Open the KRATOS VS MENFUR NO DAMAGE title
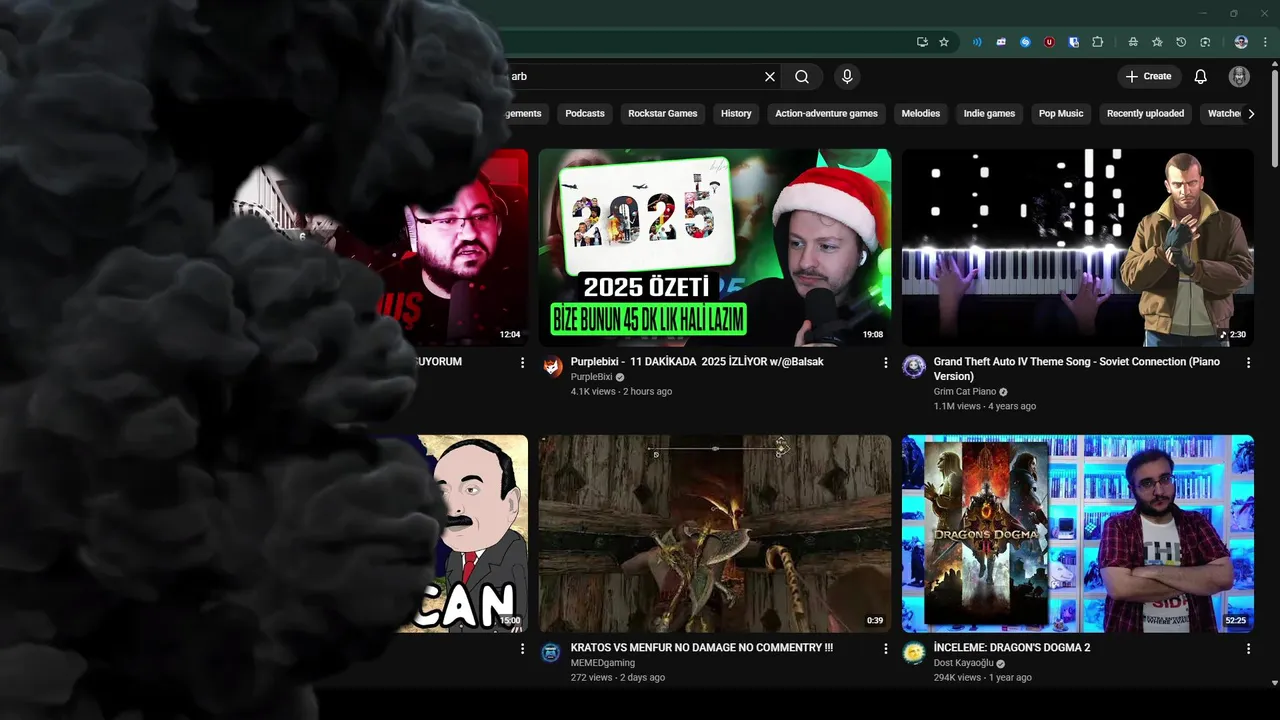1280x720 pixels. pos(702,648)
